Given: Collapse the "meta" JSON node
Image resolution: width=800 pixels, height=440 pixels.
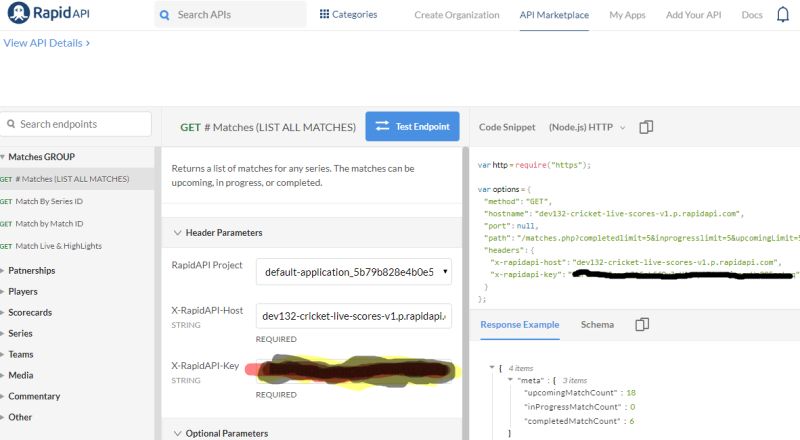Looking at the screenshot, I should click(510, 380).
